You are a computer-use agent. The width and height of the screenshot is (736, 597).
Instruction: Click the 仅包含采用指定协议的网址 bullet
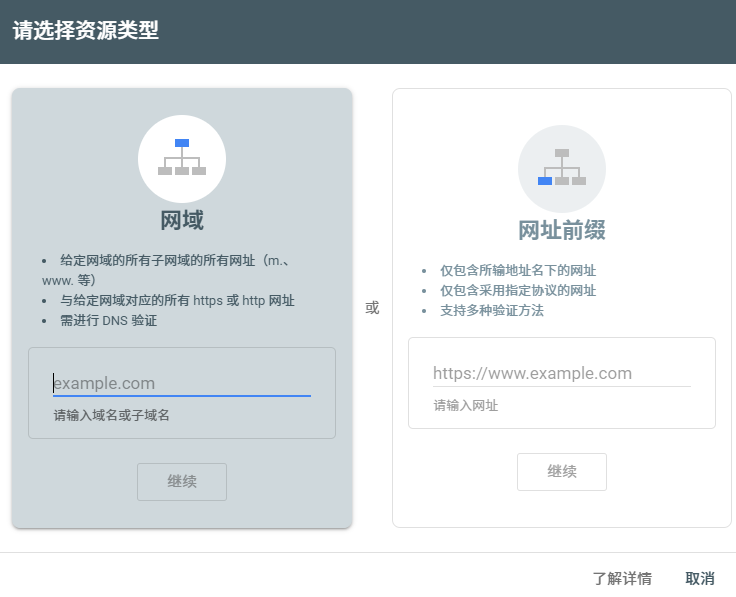(x=518, y=291)
